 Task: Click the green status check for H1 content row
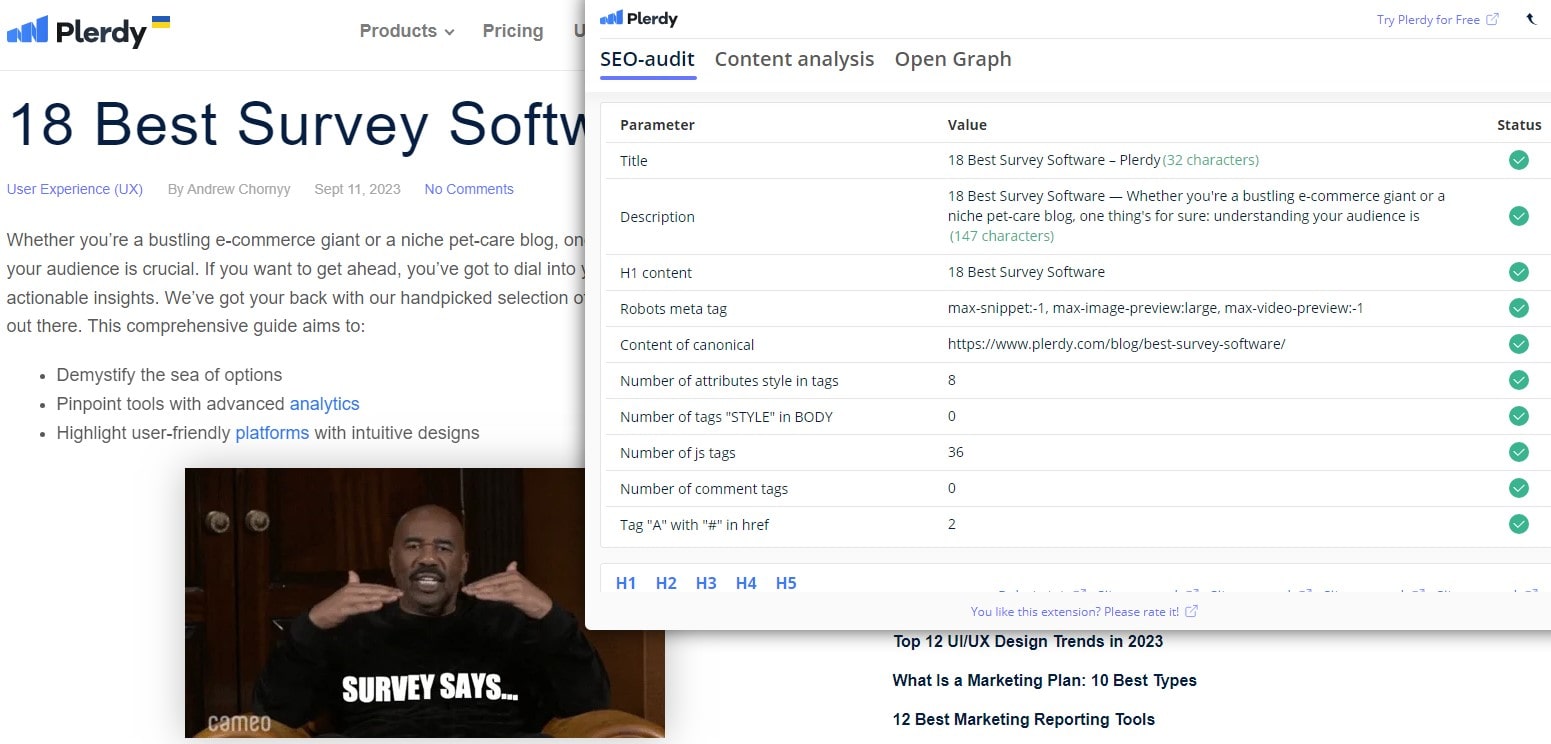[x=1519, y=272]
